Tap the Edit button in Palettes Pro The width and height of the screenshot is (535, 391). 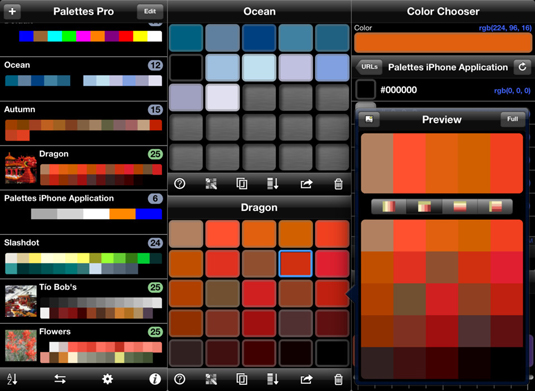point(150,12)
